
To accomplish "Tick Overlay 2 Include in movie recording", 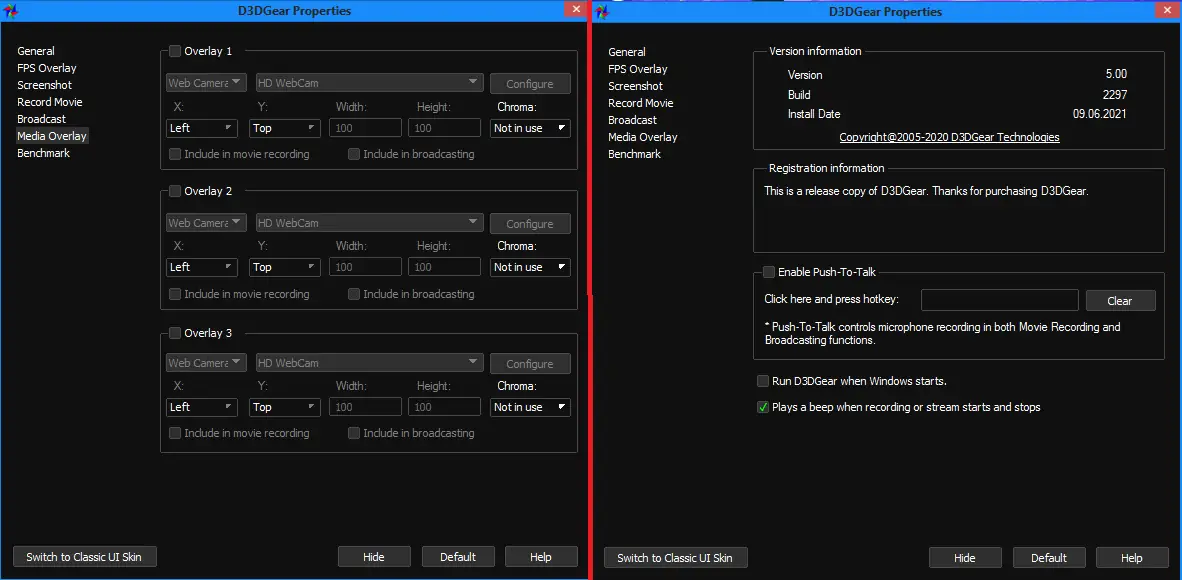I will (x=175, y=294).
